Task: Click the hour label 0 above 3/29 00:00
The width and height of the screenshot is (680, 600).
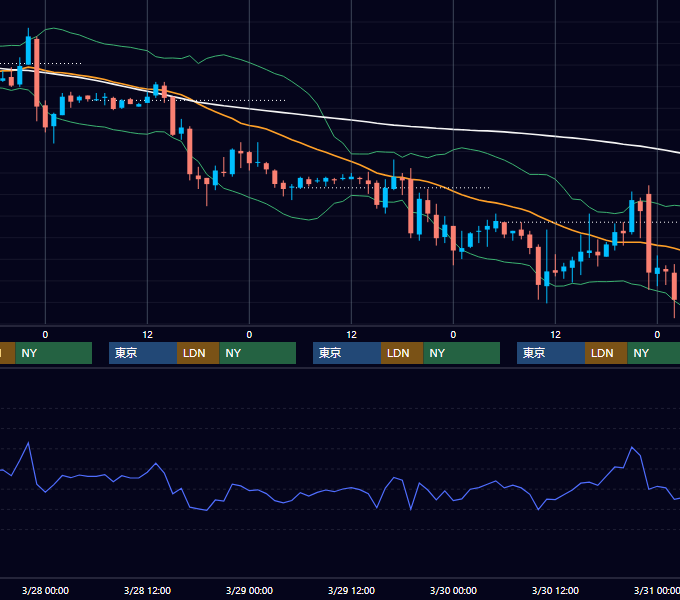Action: pyautogui.click(x=249, y=335)
